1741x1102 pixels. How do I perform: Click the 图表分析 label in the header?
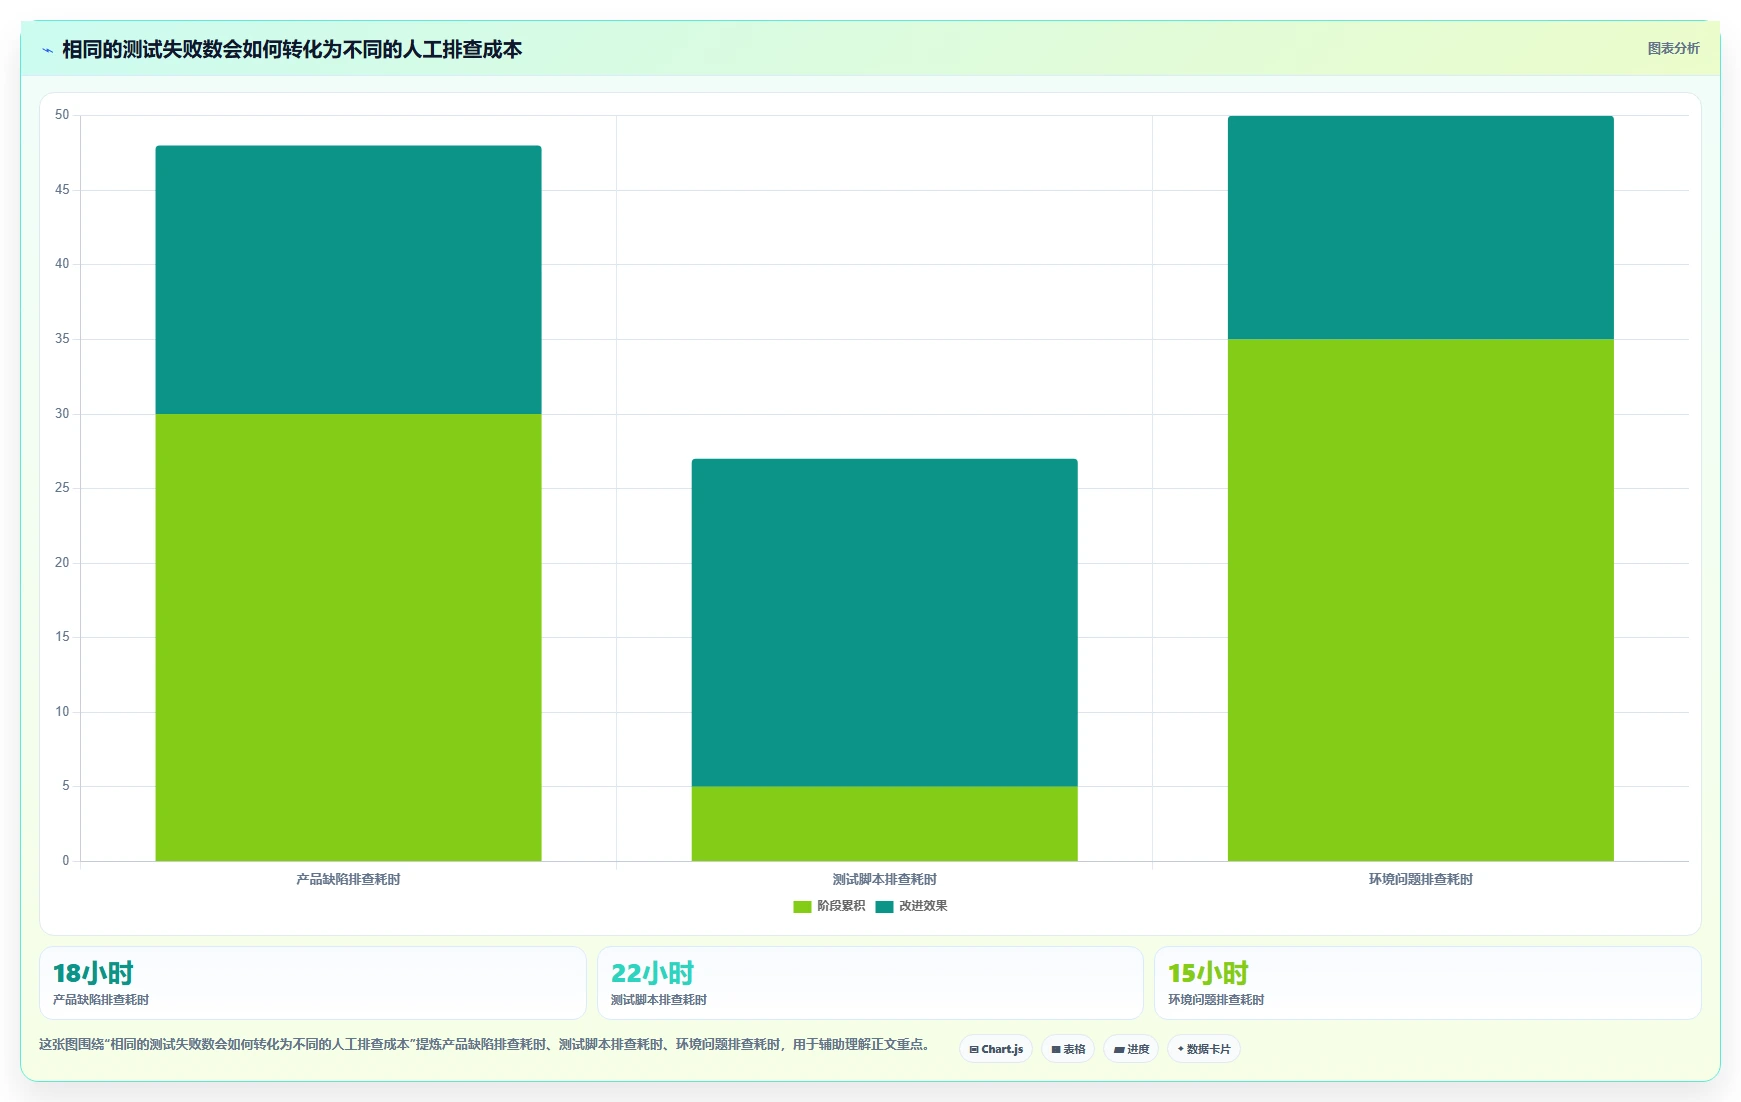tap(1673, 48)
